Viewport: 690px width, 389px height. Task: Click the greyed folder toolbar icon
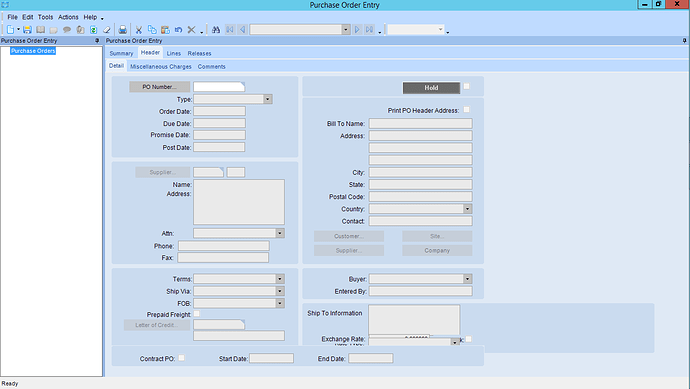[54, 29]
